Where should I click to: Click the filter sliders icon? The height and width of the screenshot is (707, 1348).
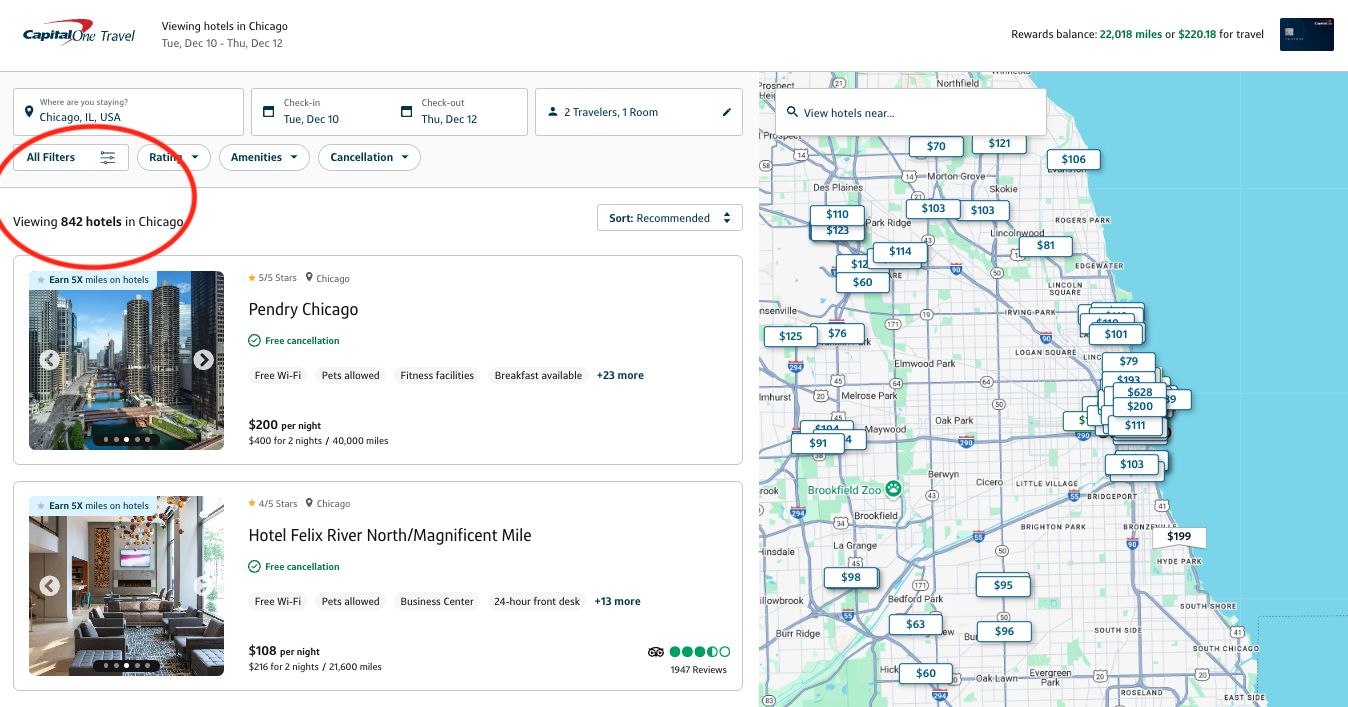[x=108, y=158]
